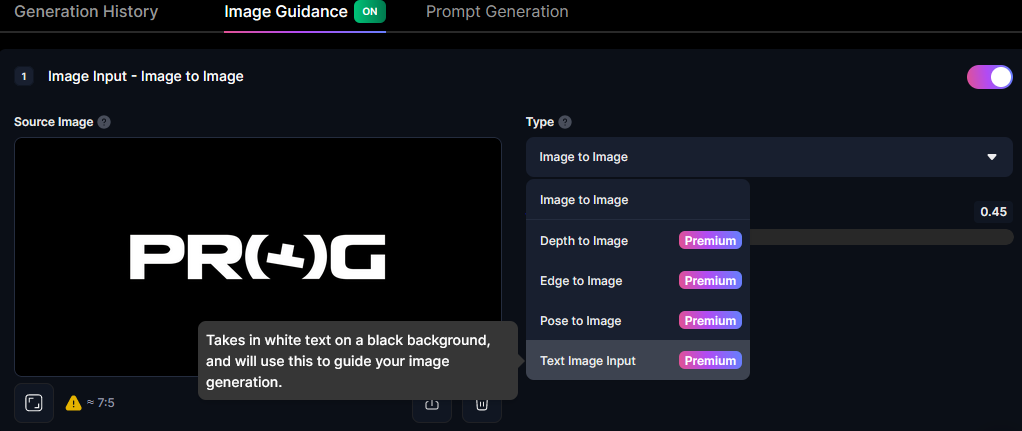Click Premium badge beside Text Image Input
The height and width of the screenshot is (431, 1022).
tap(710, 361)
